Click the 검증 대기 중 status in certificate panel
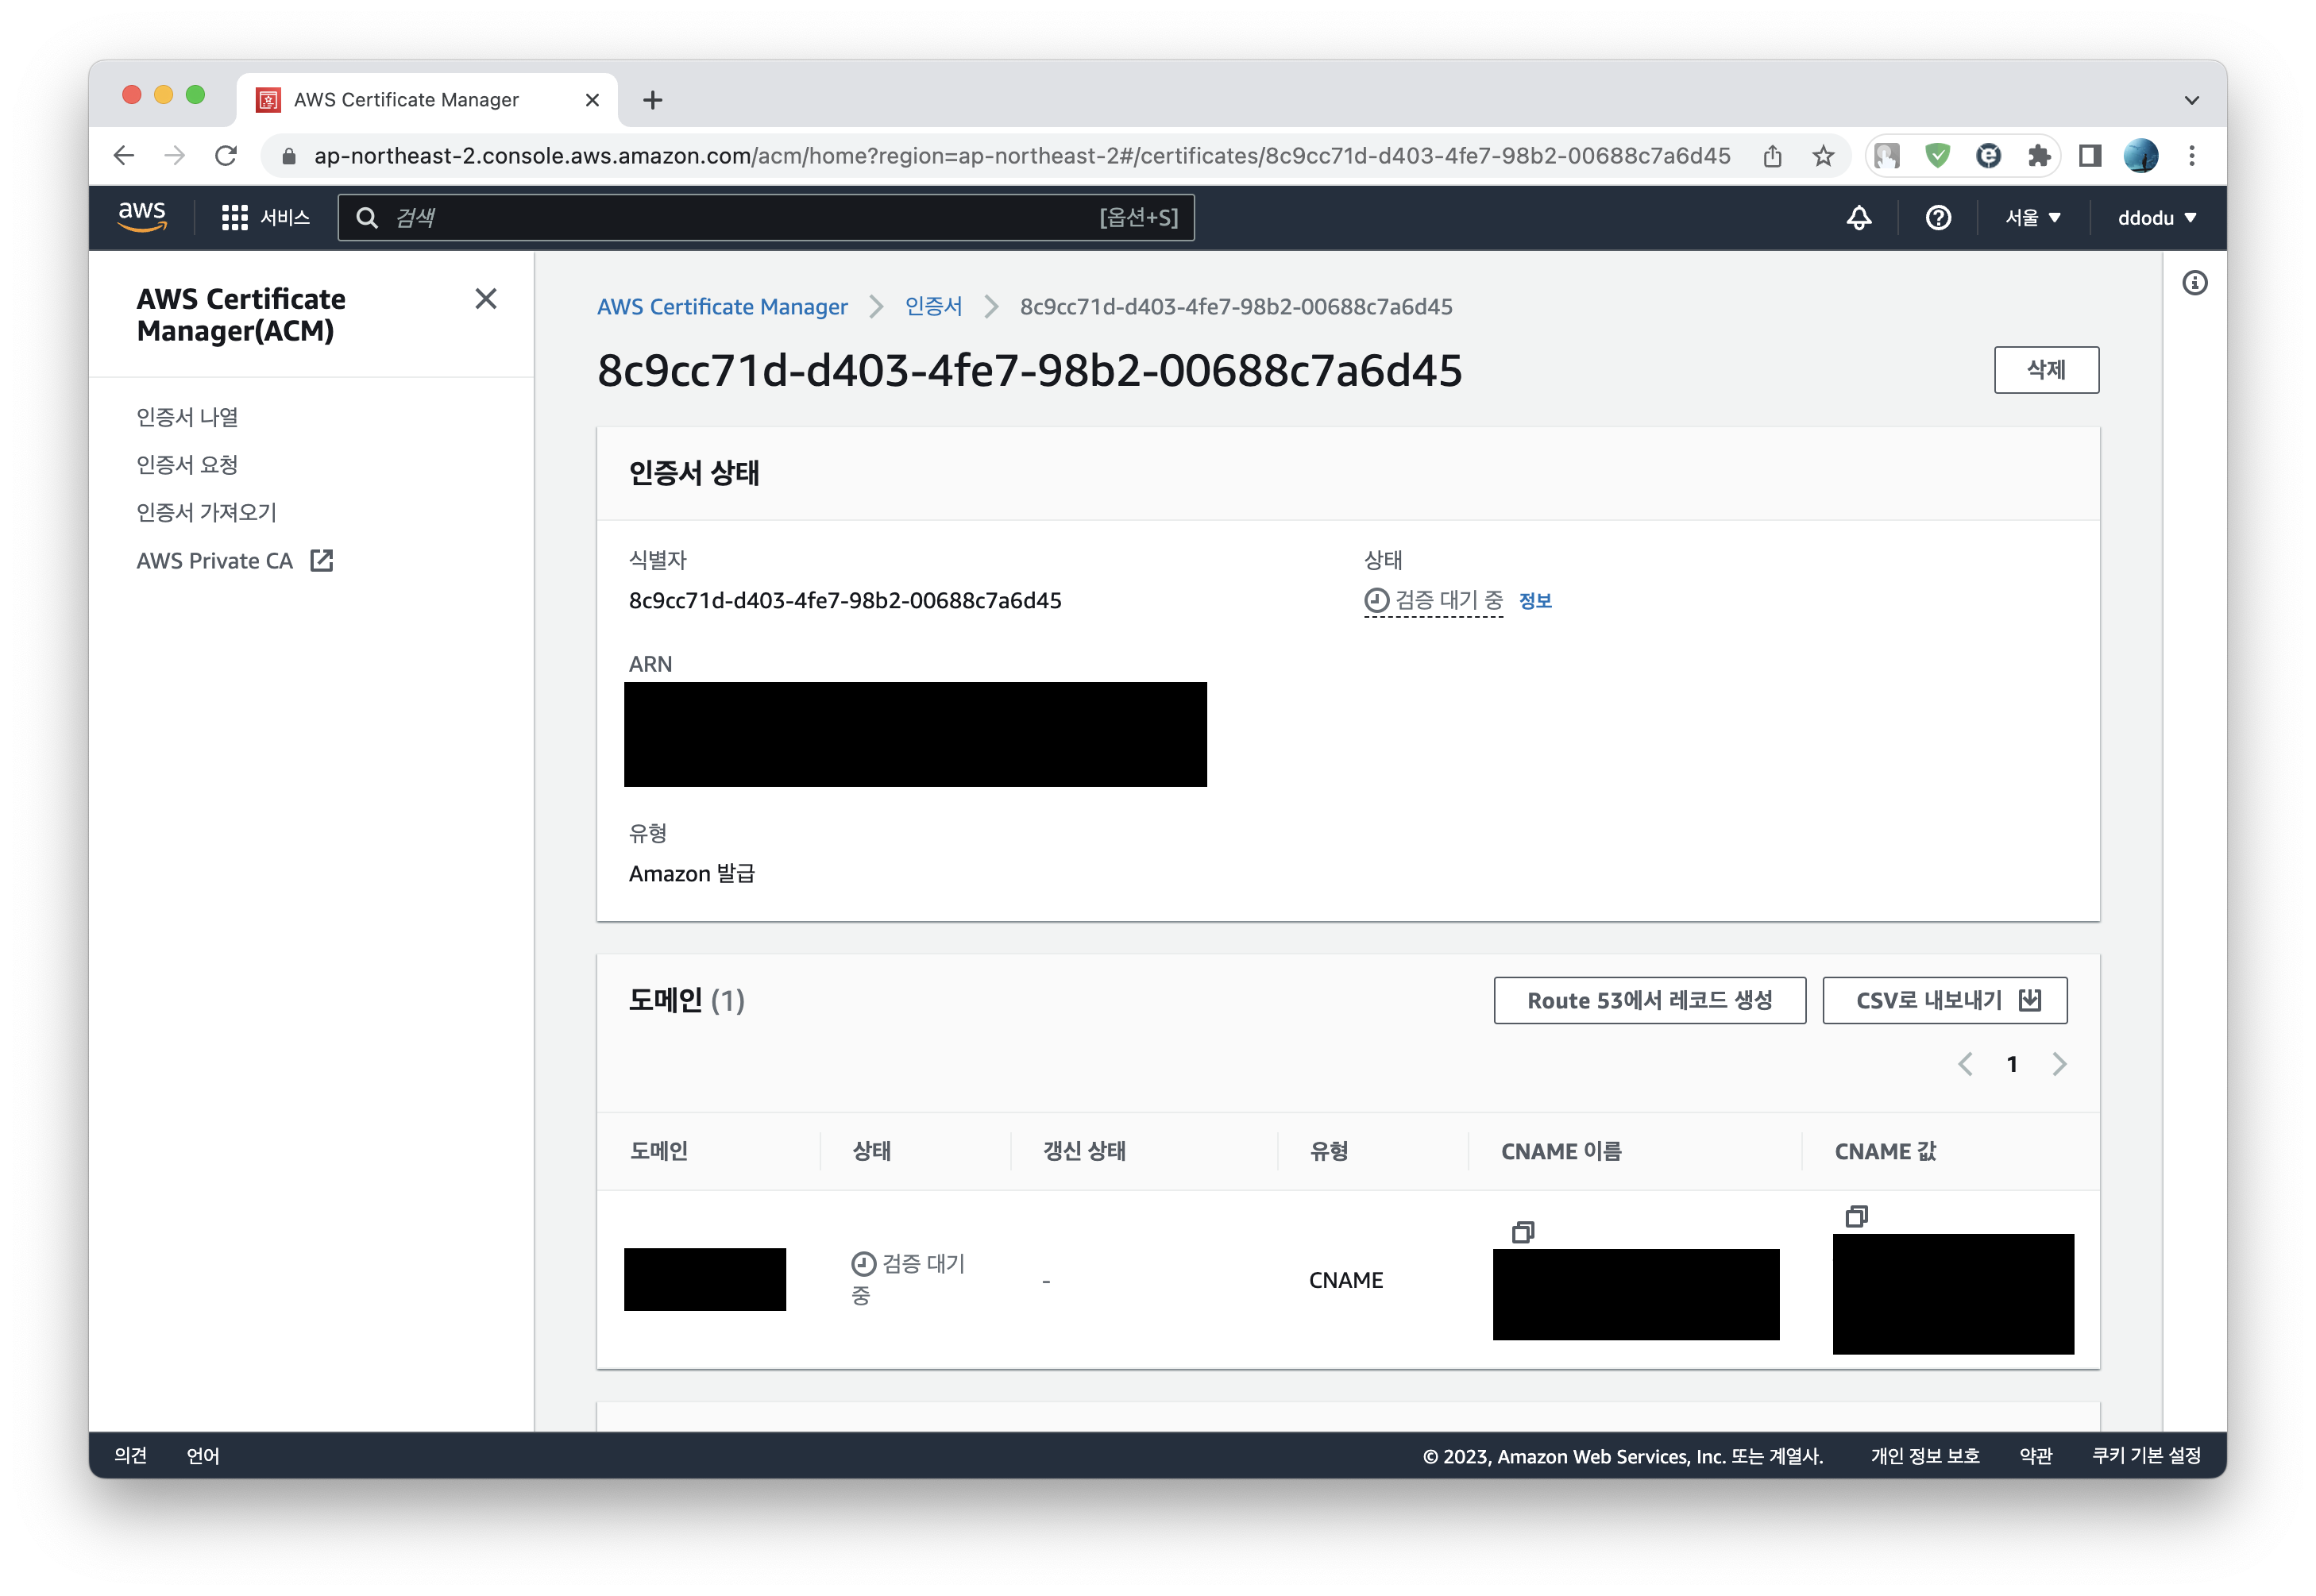The image size is (2316, 1596). (1433, 601)
